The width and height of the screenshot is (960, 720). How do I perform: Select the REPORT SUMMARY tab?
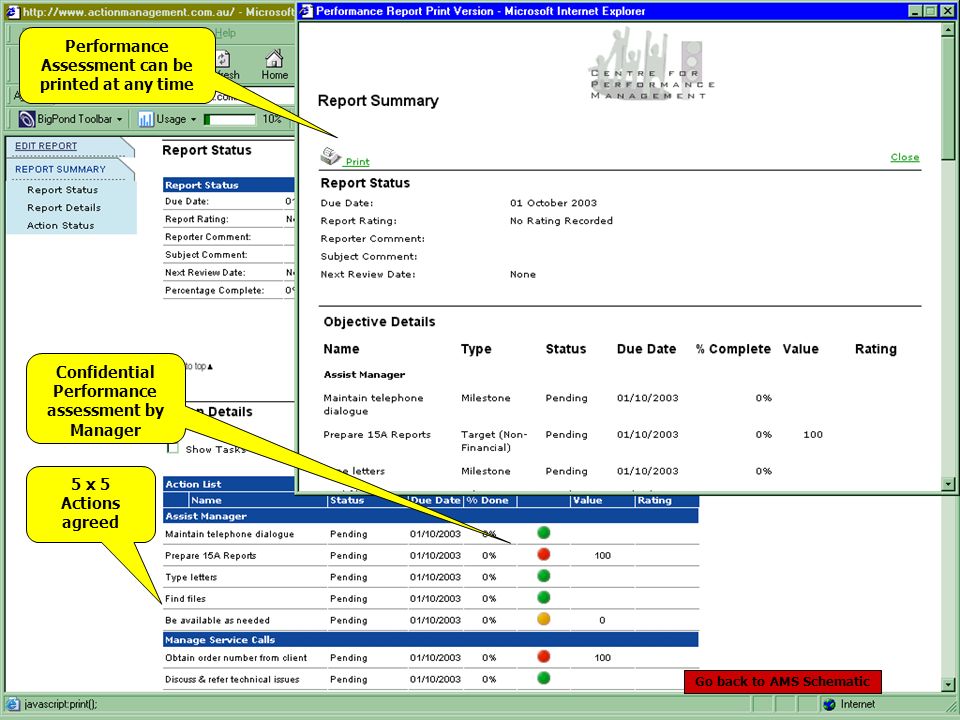(x=60, y=169)
